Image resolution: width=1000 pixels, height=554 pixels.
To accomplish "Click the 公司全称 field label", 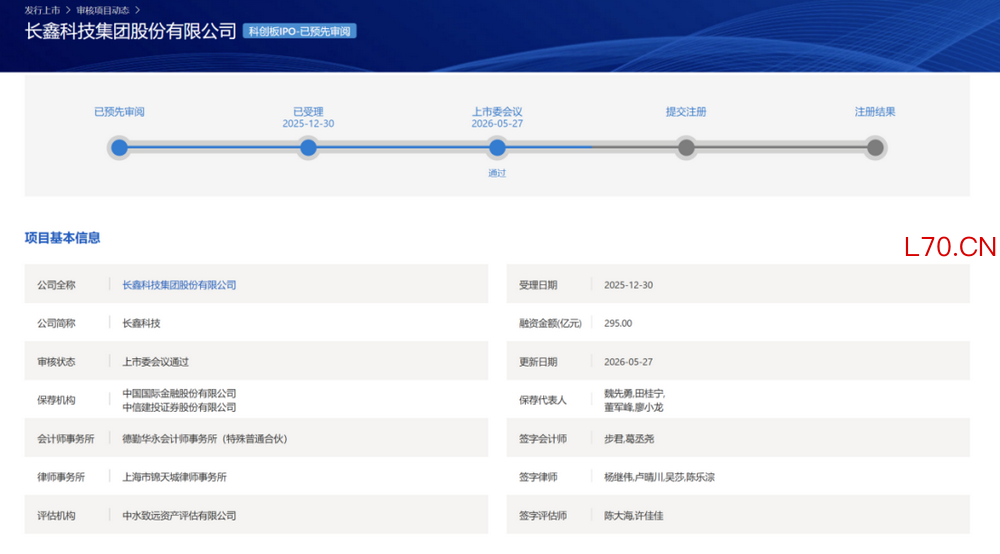I will (x=56, y=285).
